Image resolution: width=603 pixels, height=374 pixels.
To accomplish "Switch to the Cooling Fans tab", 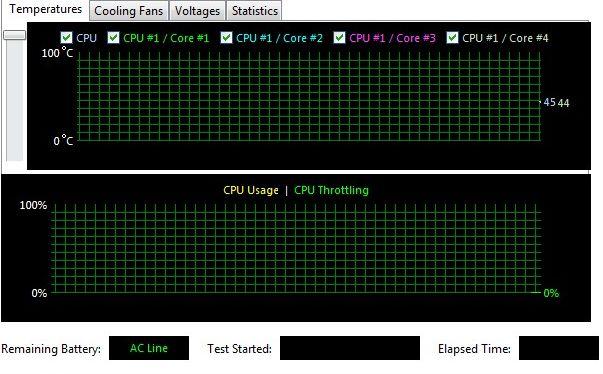I will [x=129, y=11].
